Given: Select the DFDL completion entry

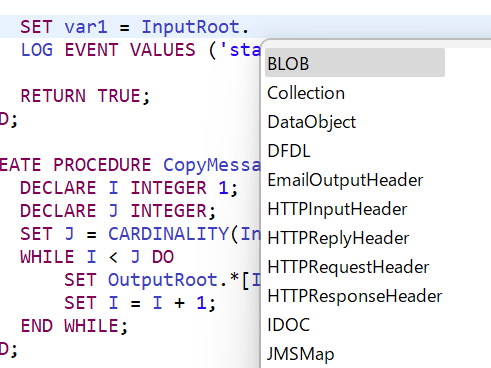Looking at the screenshot, I should click(289, 151).
